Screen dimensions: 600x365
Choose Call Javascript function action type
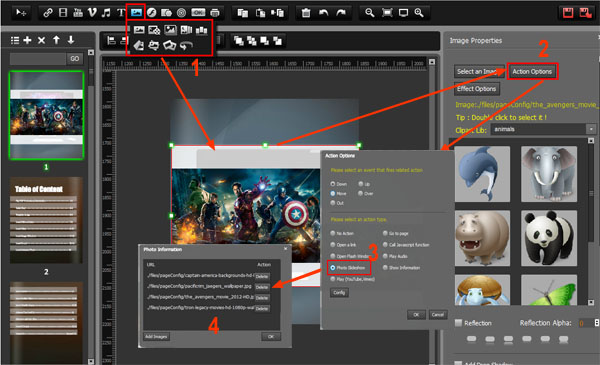pyautogui.click(x=385, y=245)
